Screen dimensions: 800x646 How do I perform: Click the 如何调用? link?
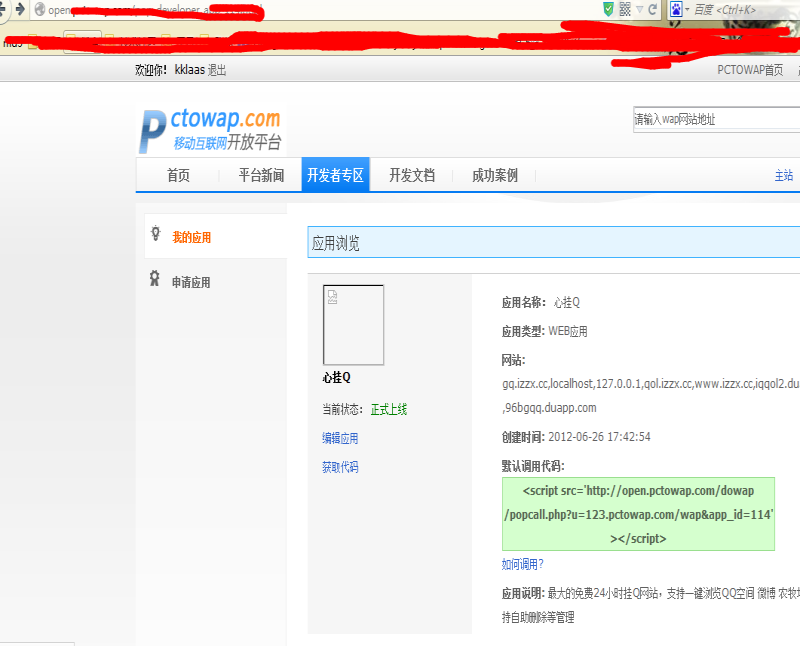click(522, 564)
